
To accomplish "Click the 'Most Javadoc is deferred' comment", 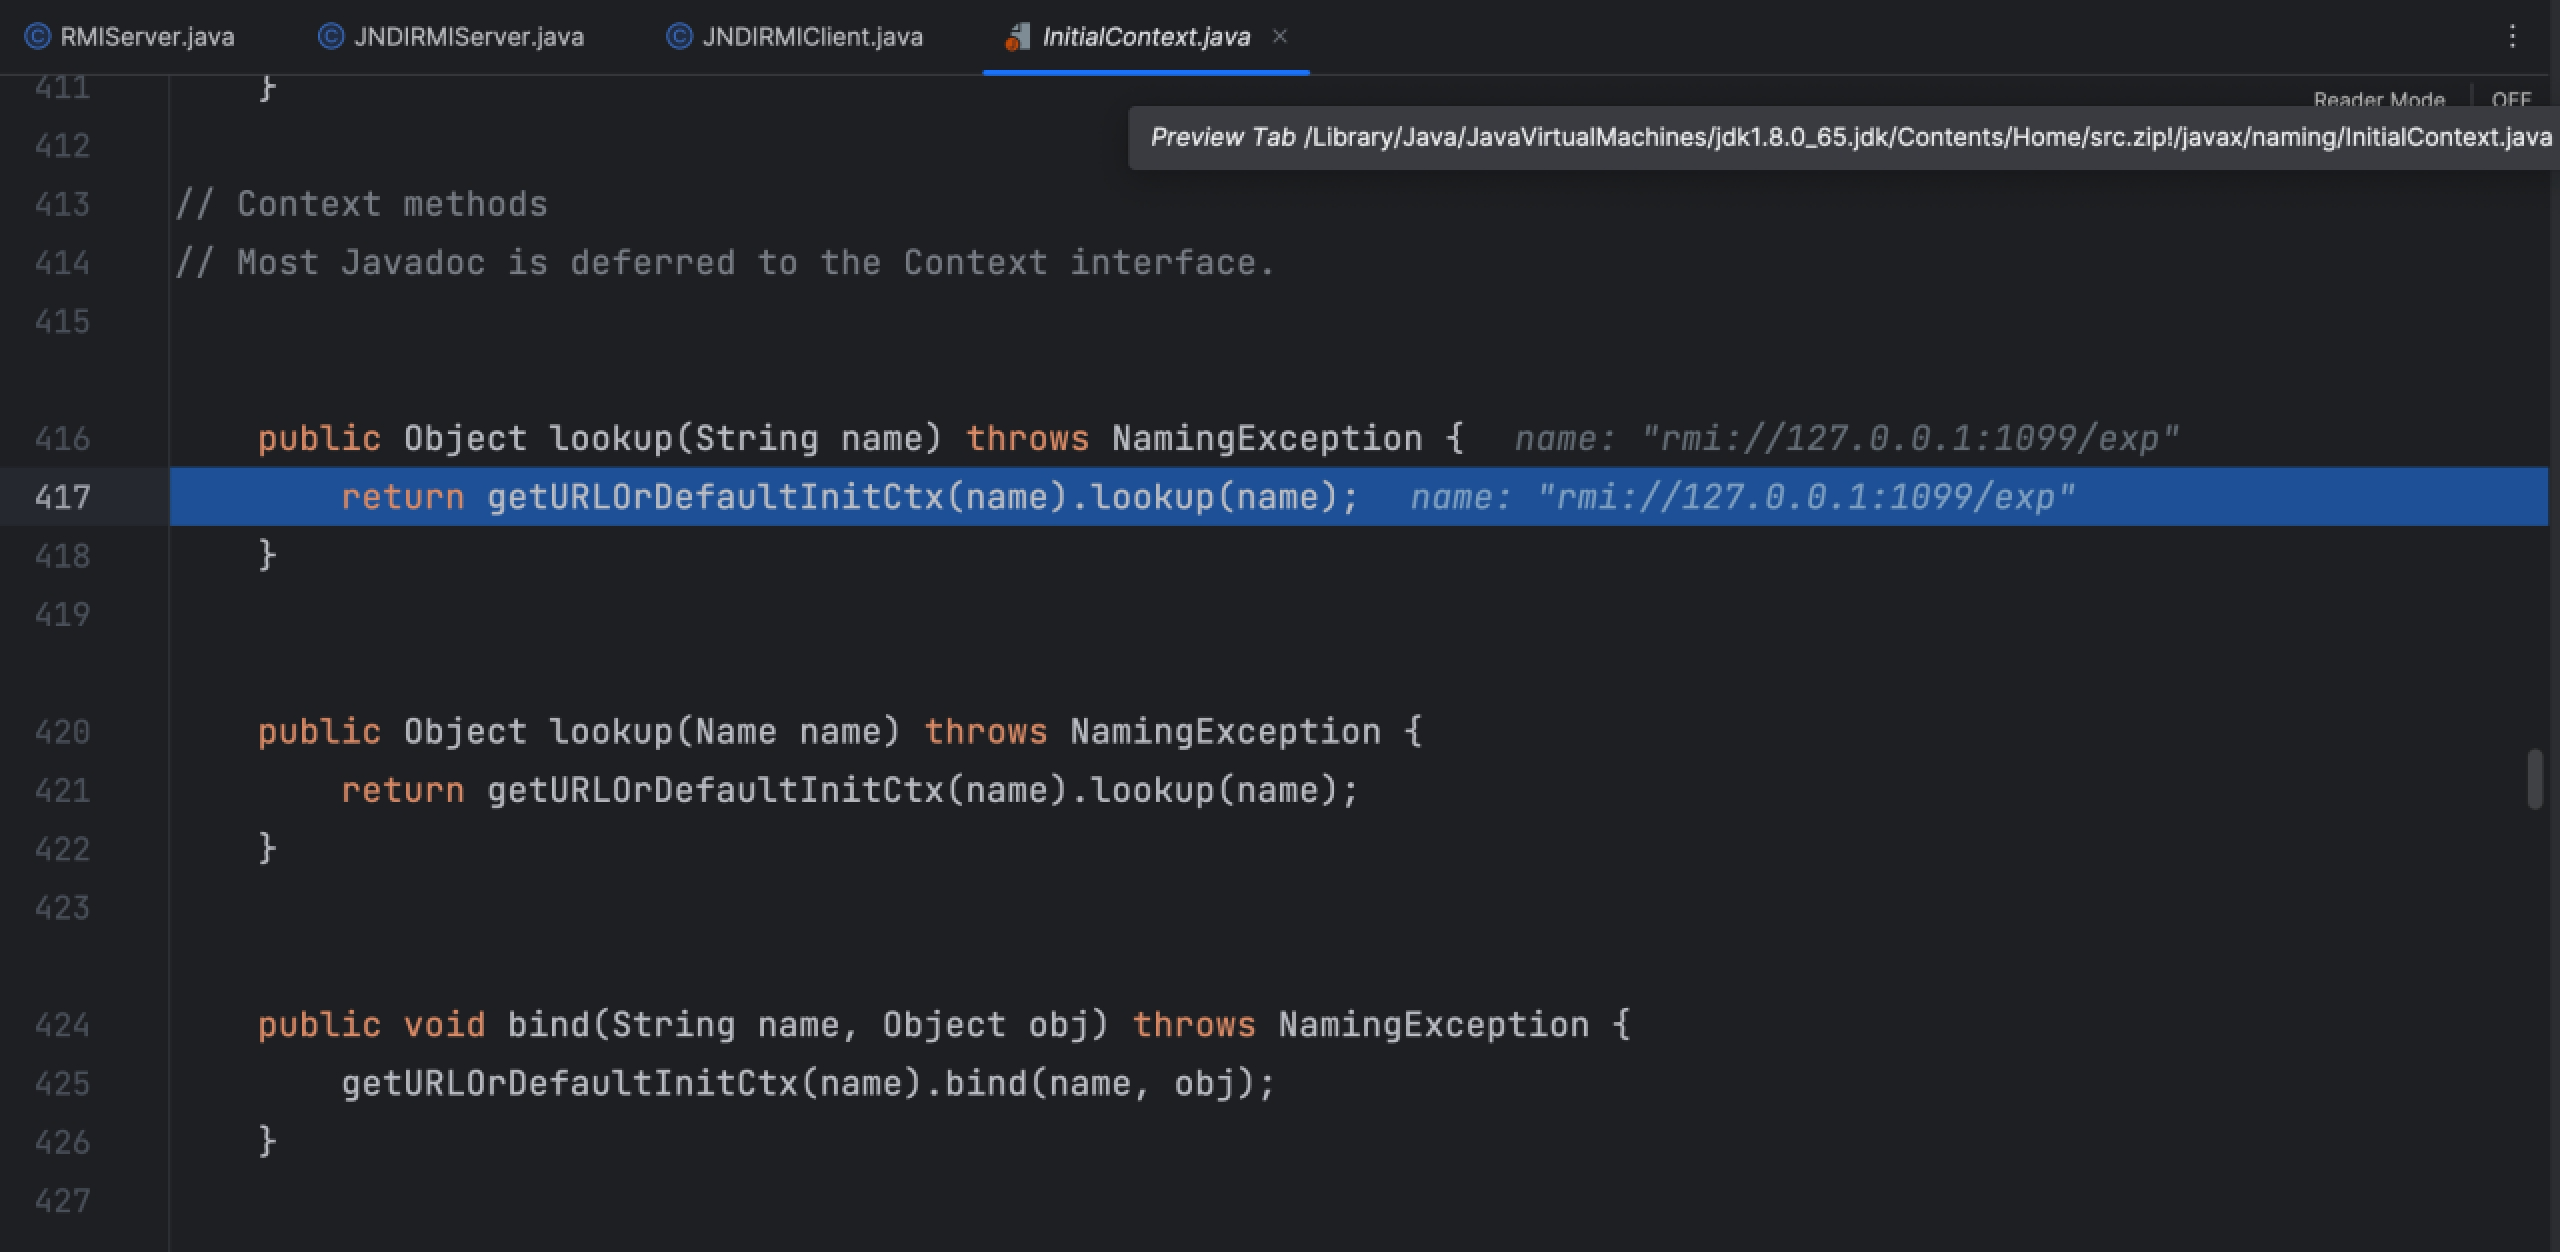I will [x=725, y=262].
